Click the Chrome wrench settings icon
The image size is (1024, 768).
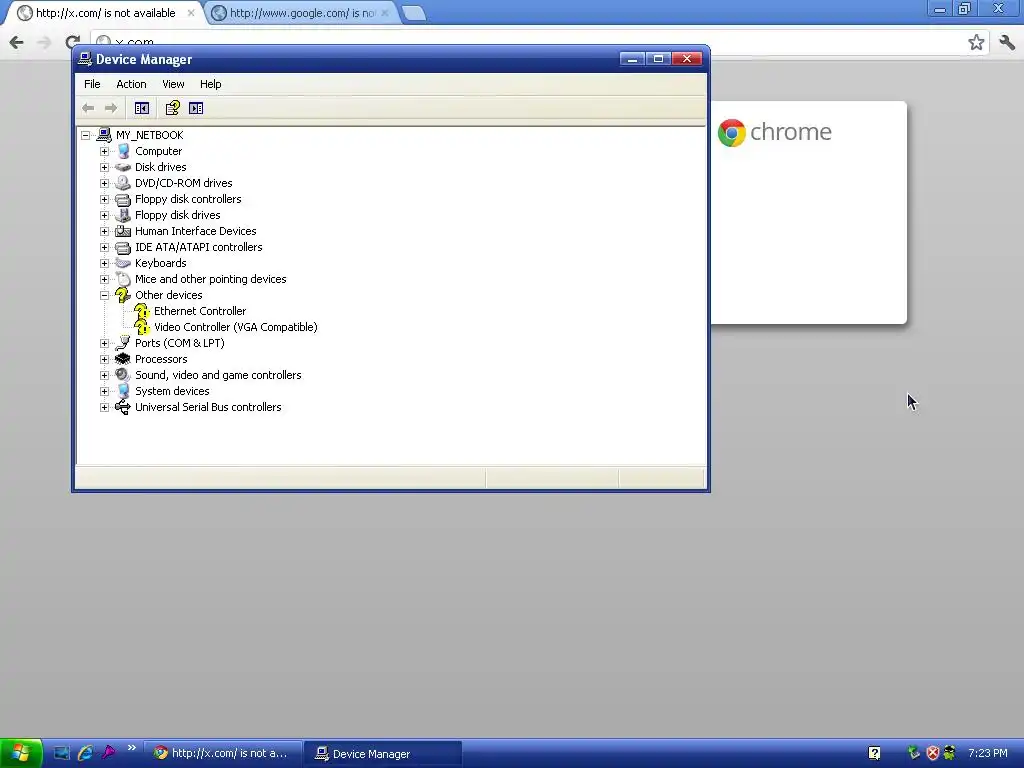[x=1006, y=42]
